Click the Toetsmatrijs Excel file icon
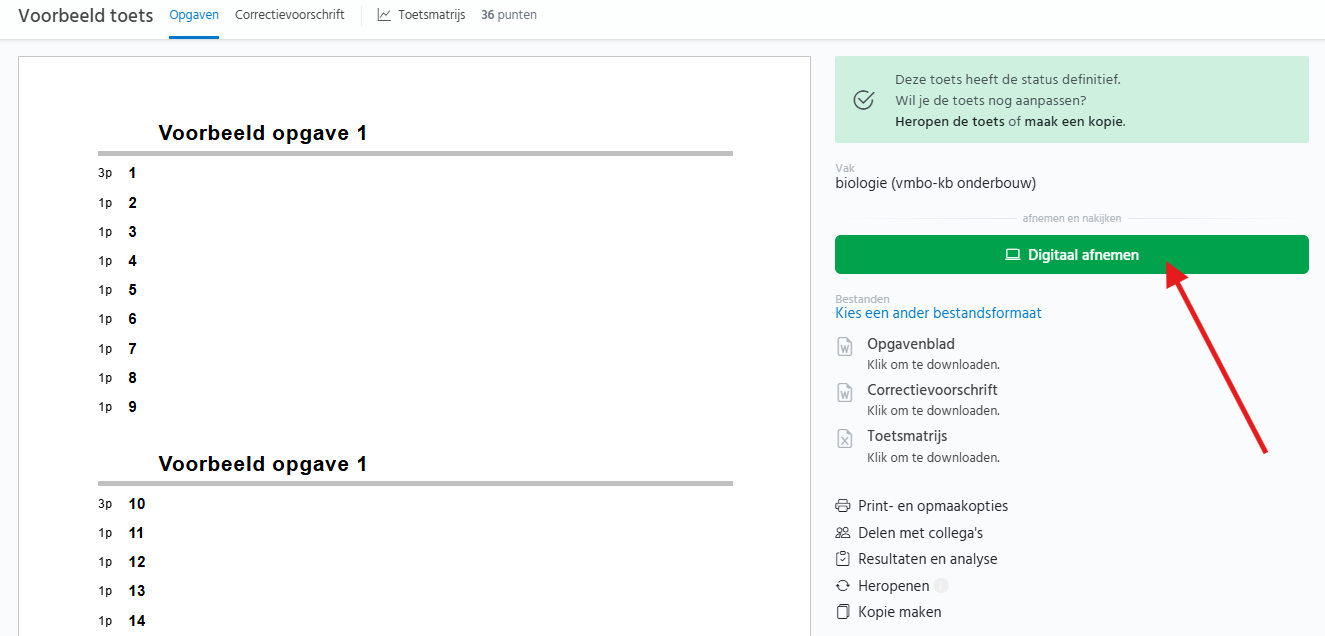The image size is (1325, 636). pos(845,439)
